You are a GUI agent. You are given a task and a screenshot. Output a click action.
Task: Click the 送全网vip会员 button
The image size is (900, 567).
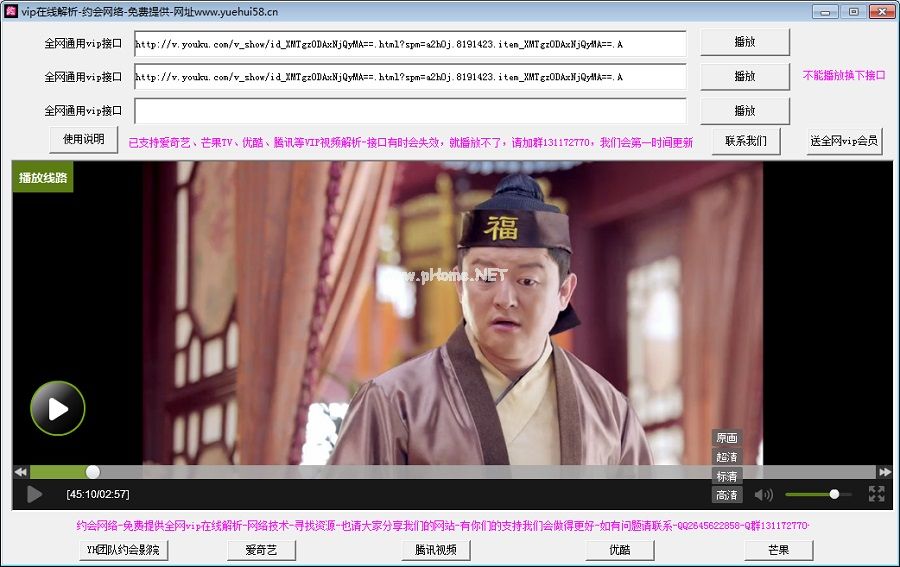844,141
